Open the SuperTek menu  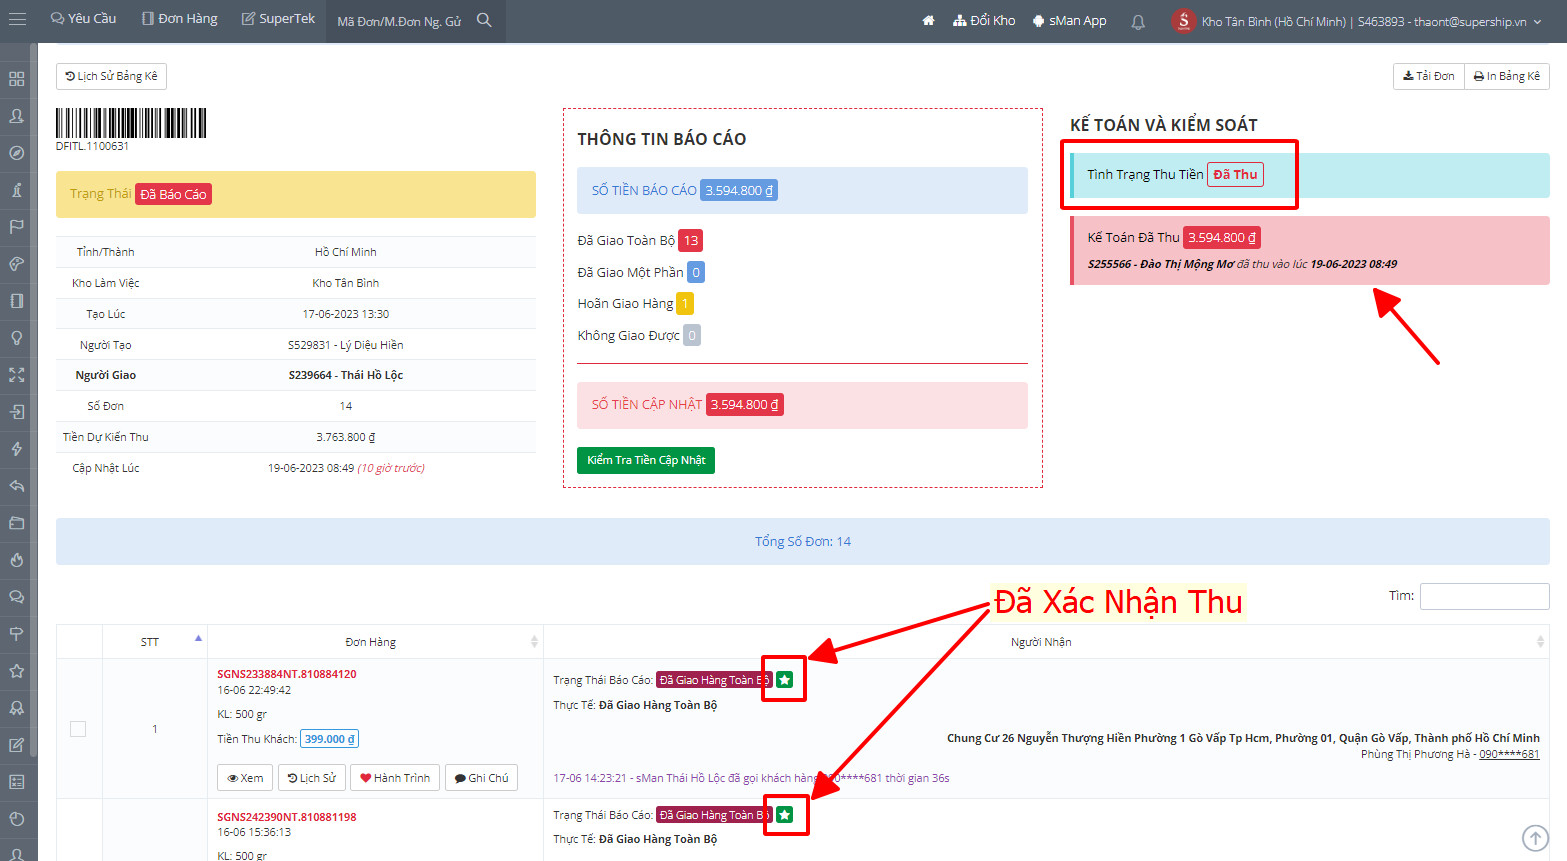click(278, 19)
